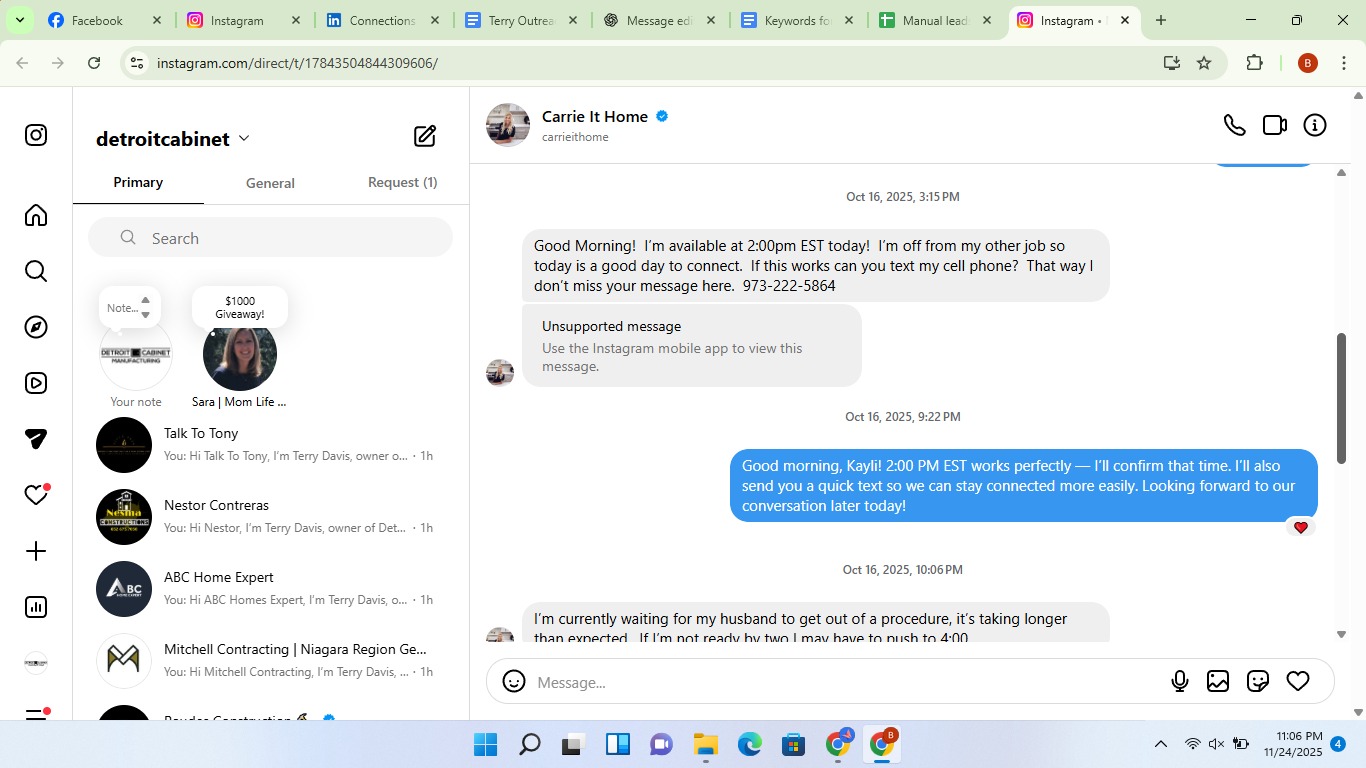Click the Instagram logo in the sidebar
The width and height of the screenshot is (1366, 768).
click(36, 135)
